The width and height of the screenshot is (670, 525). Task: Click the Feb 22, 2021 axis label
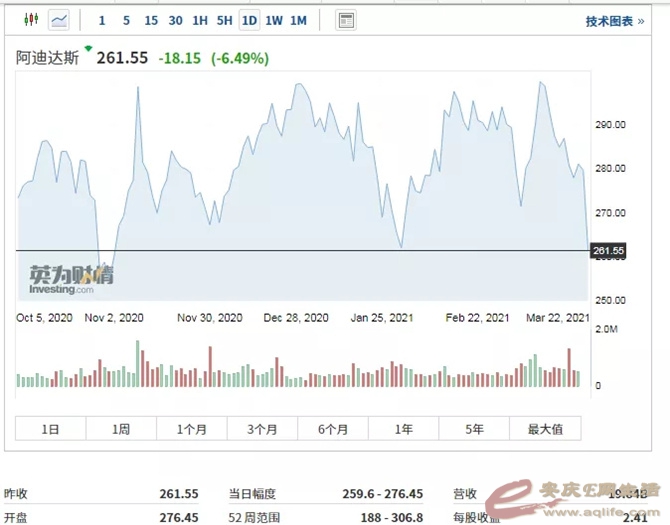[x=477, y=318]
